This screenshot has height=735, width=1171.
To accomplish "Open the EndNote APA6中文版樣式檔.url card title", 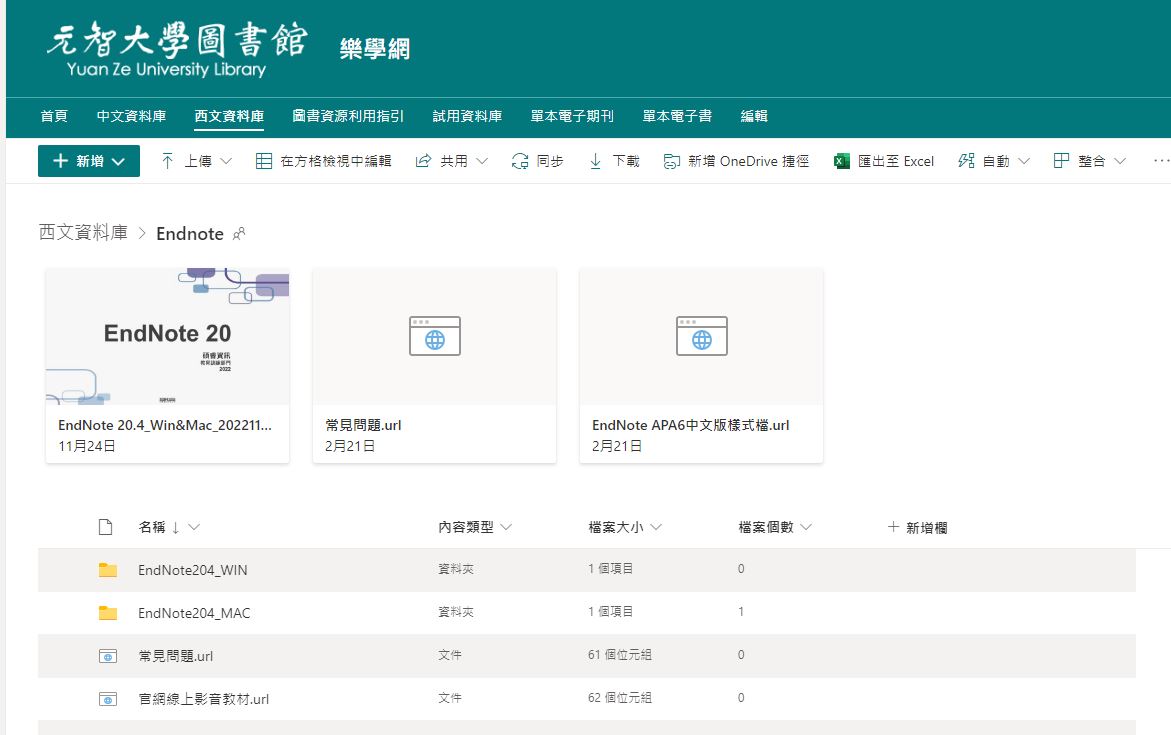I will click(x=691, y=425).
